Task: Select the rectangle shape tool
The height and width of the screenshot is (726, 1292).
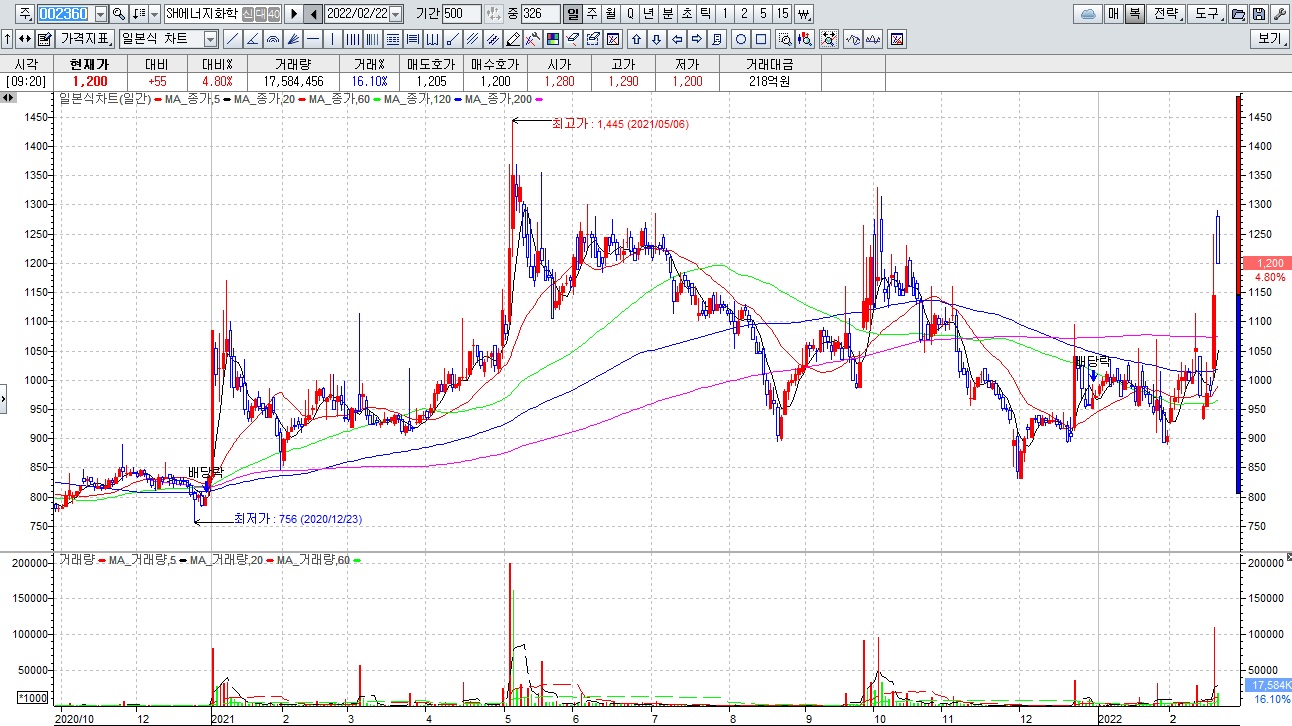Action: coord(761,39)
